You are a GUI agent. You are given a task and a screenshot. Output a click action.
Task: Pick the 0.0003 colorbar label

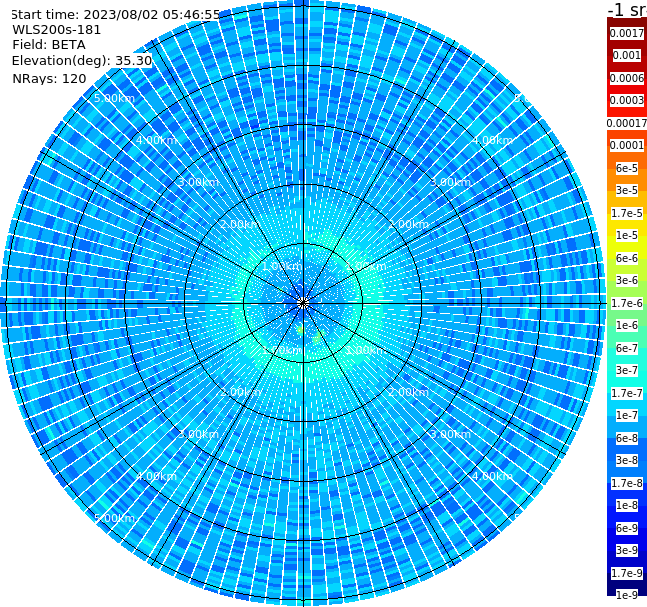627,100
